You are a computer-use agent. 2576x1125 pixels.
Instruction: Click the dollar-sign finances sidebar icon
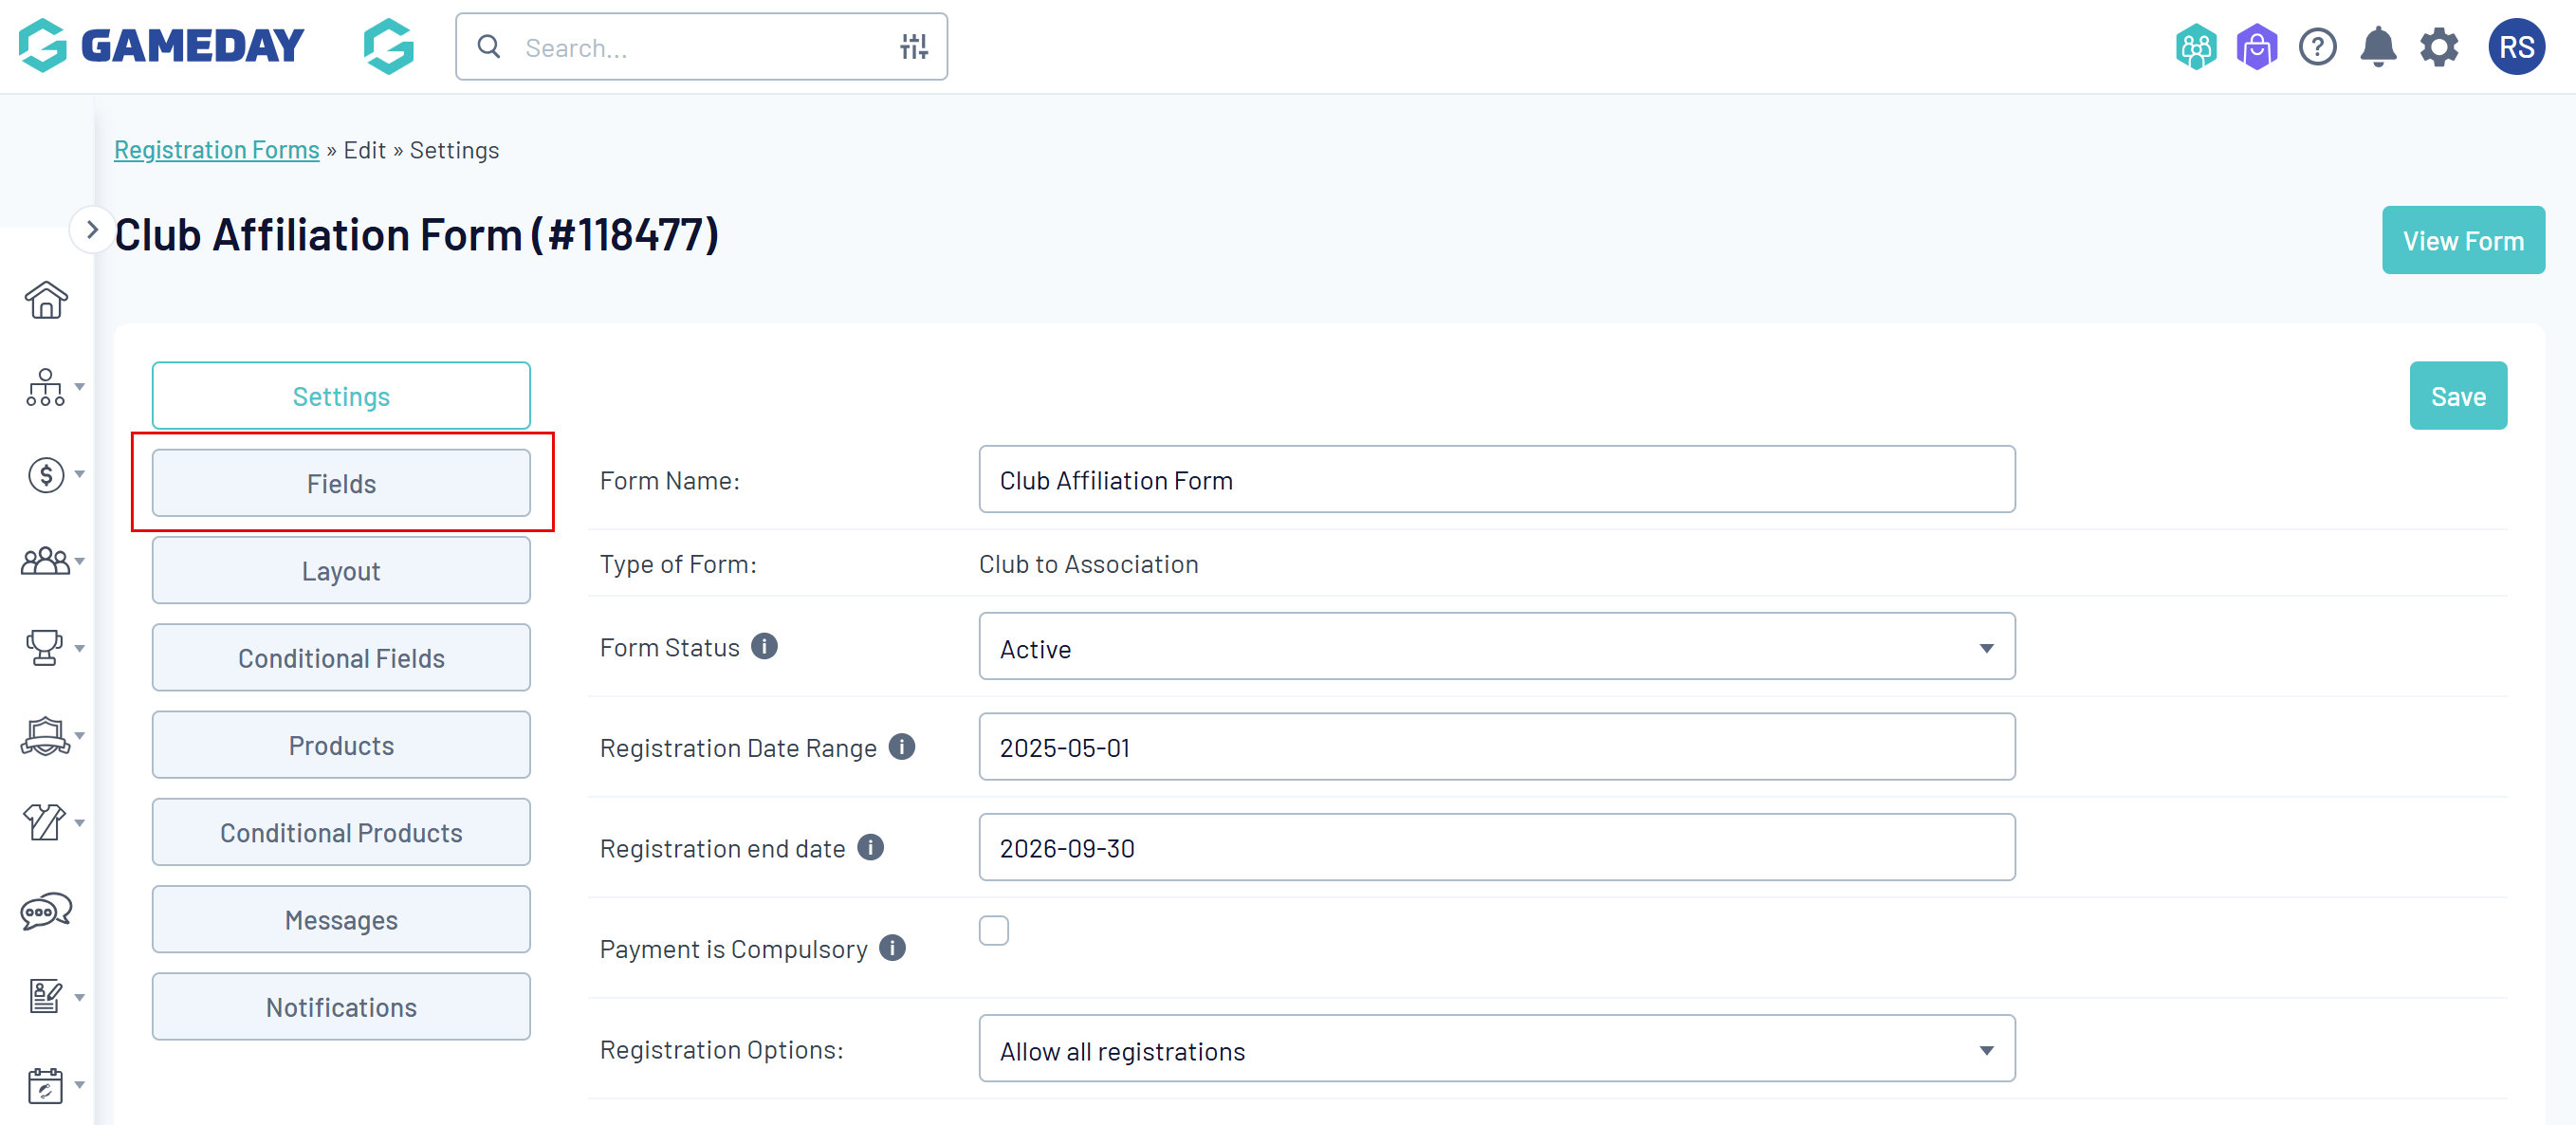click(x=46, y=475)
